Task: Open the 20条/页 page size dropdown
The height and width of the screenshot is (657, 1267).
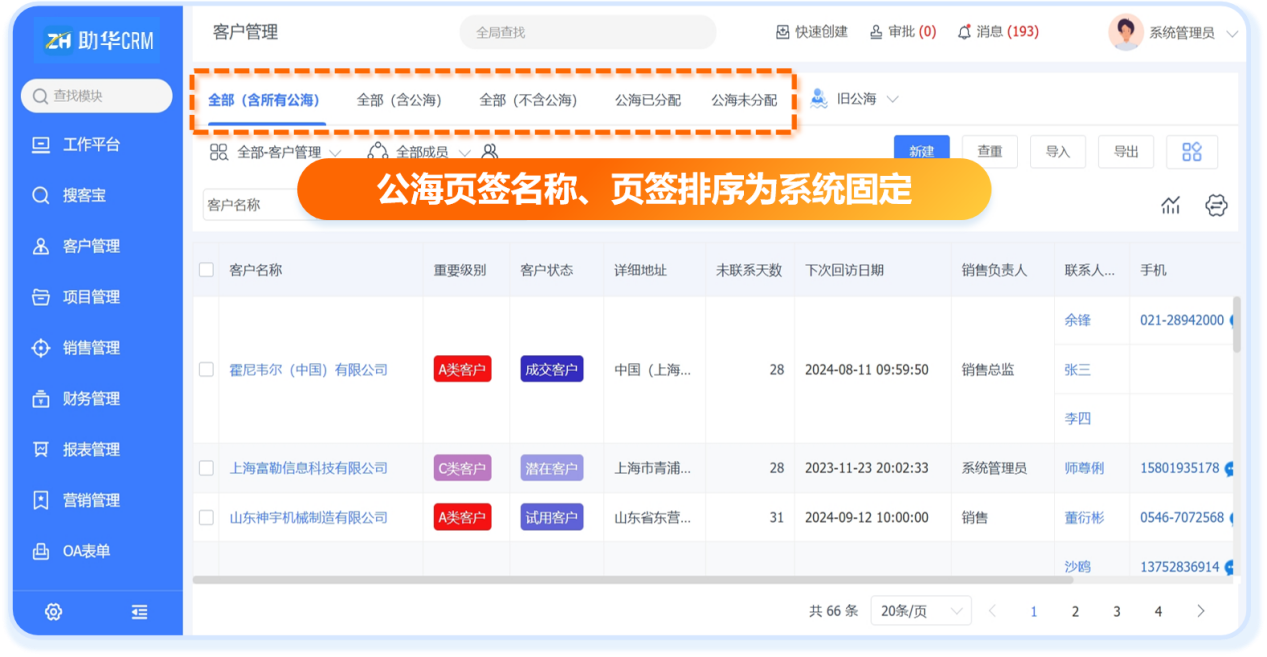Action: 920,611
